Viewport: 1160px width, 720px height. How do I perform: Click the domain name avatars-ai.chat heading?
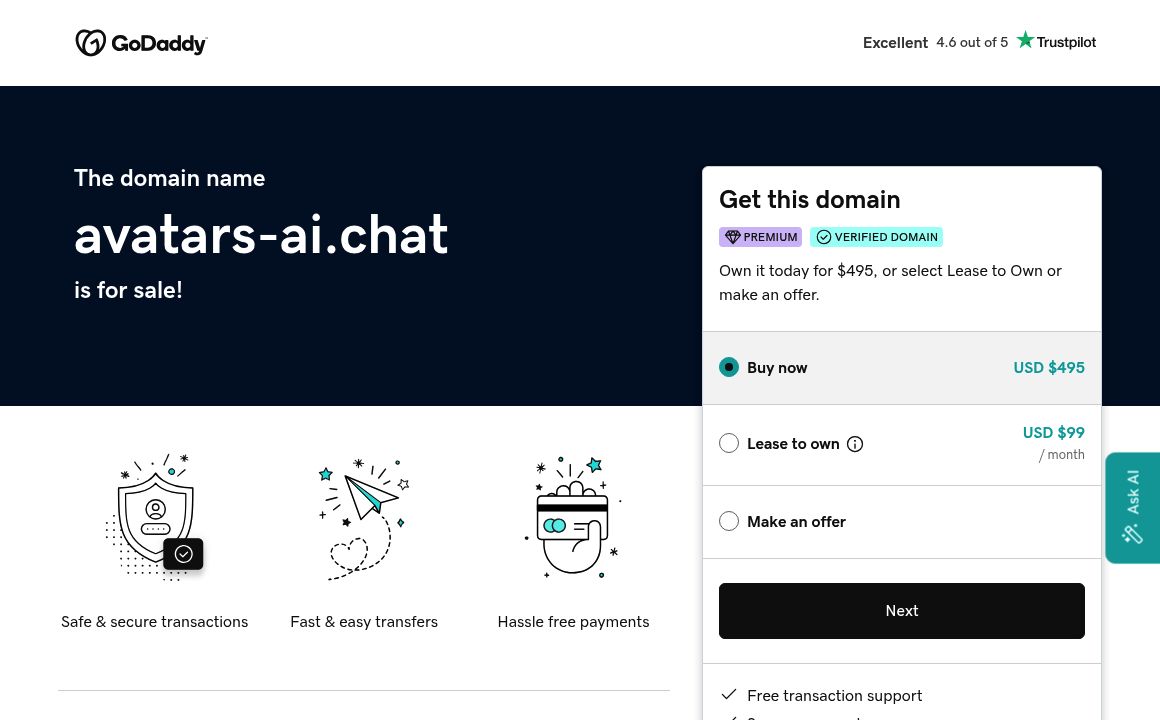261,234
